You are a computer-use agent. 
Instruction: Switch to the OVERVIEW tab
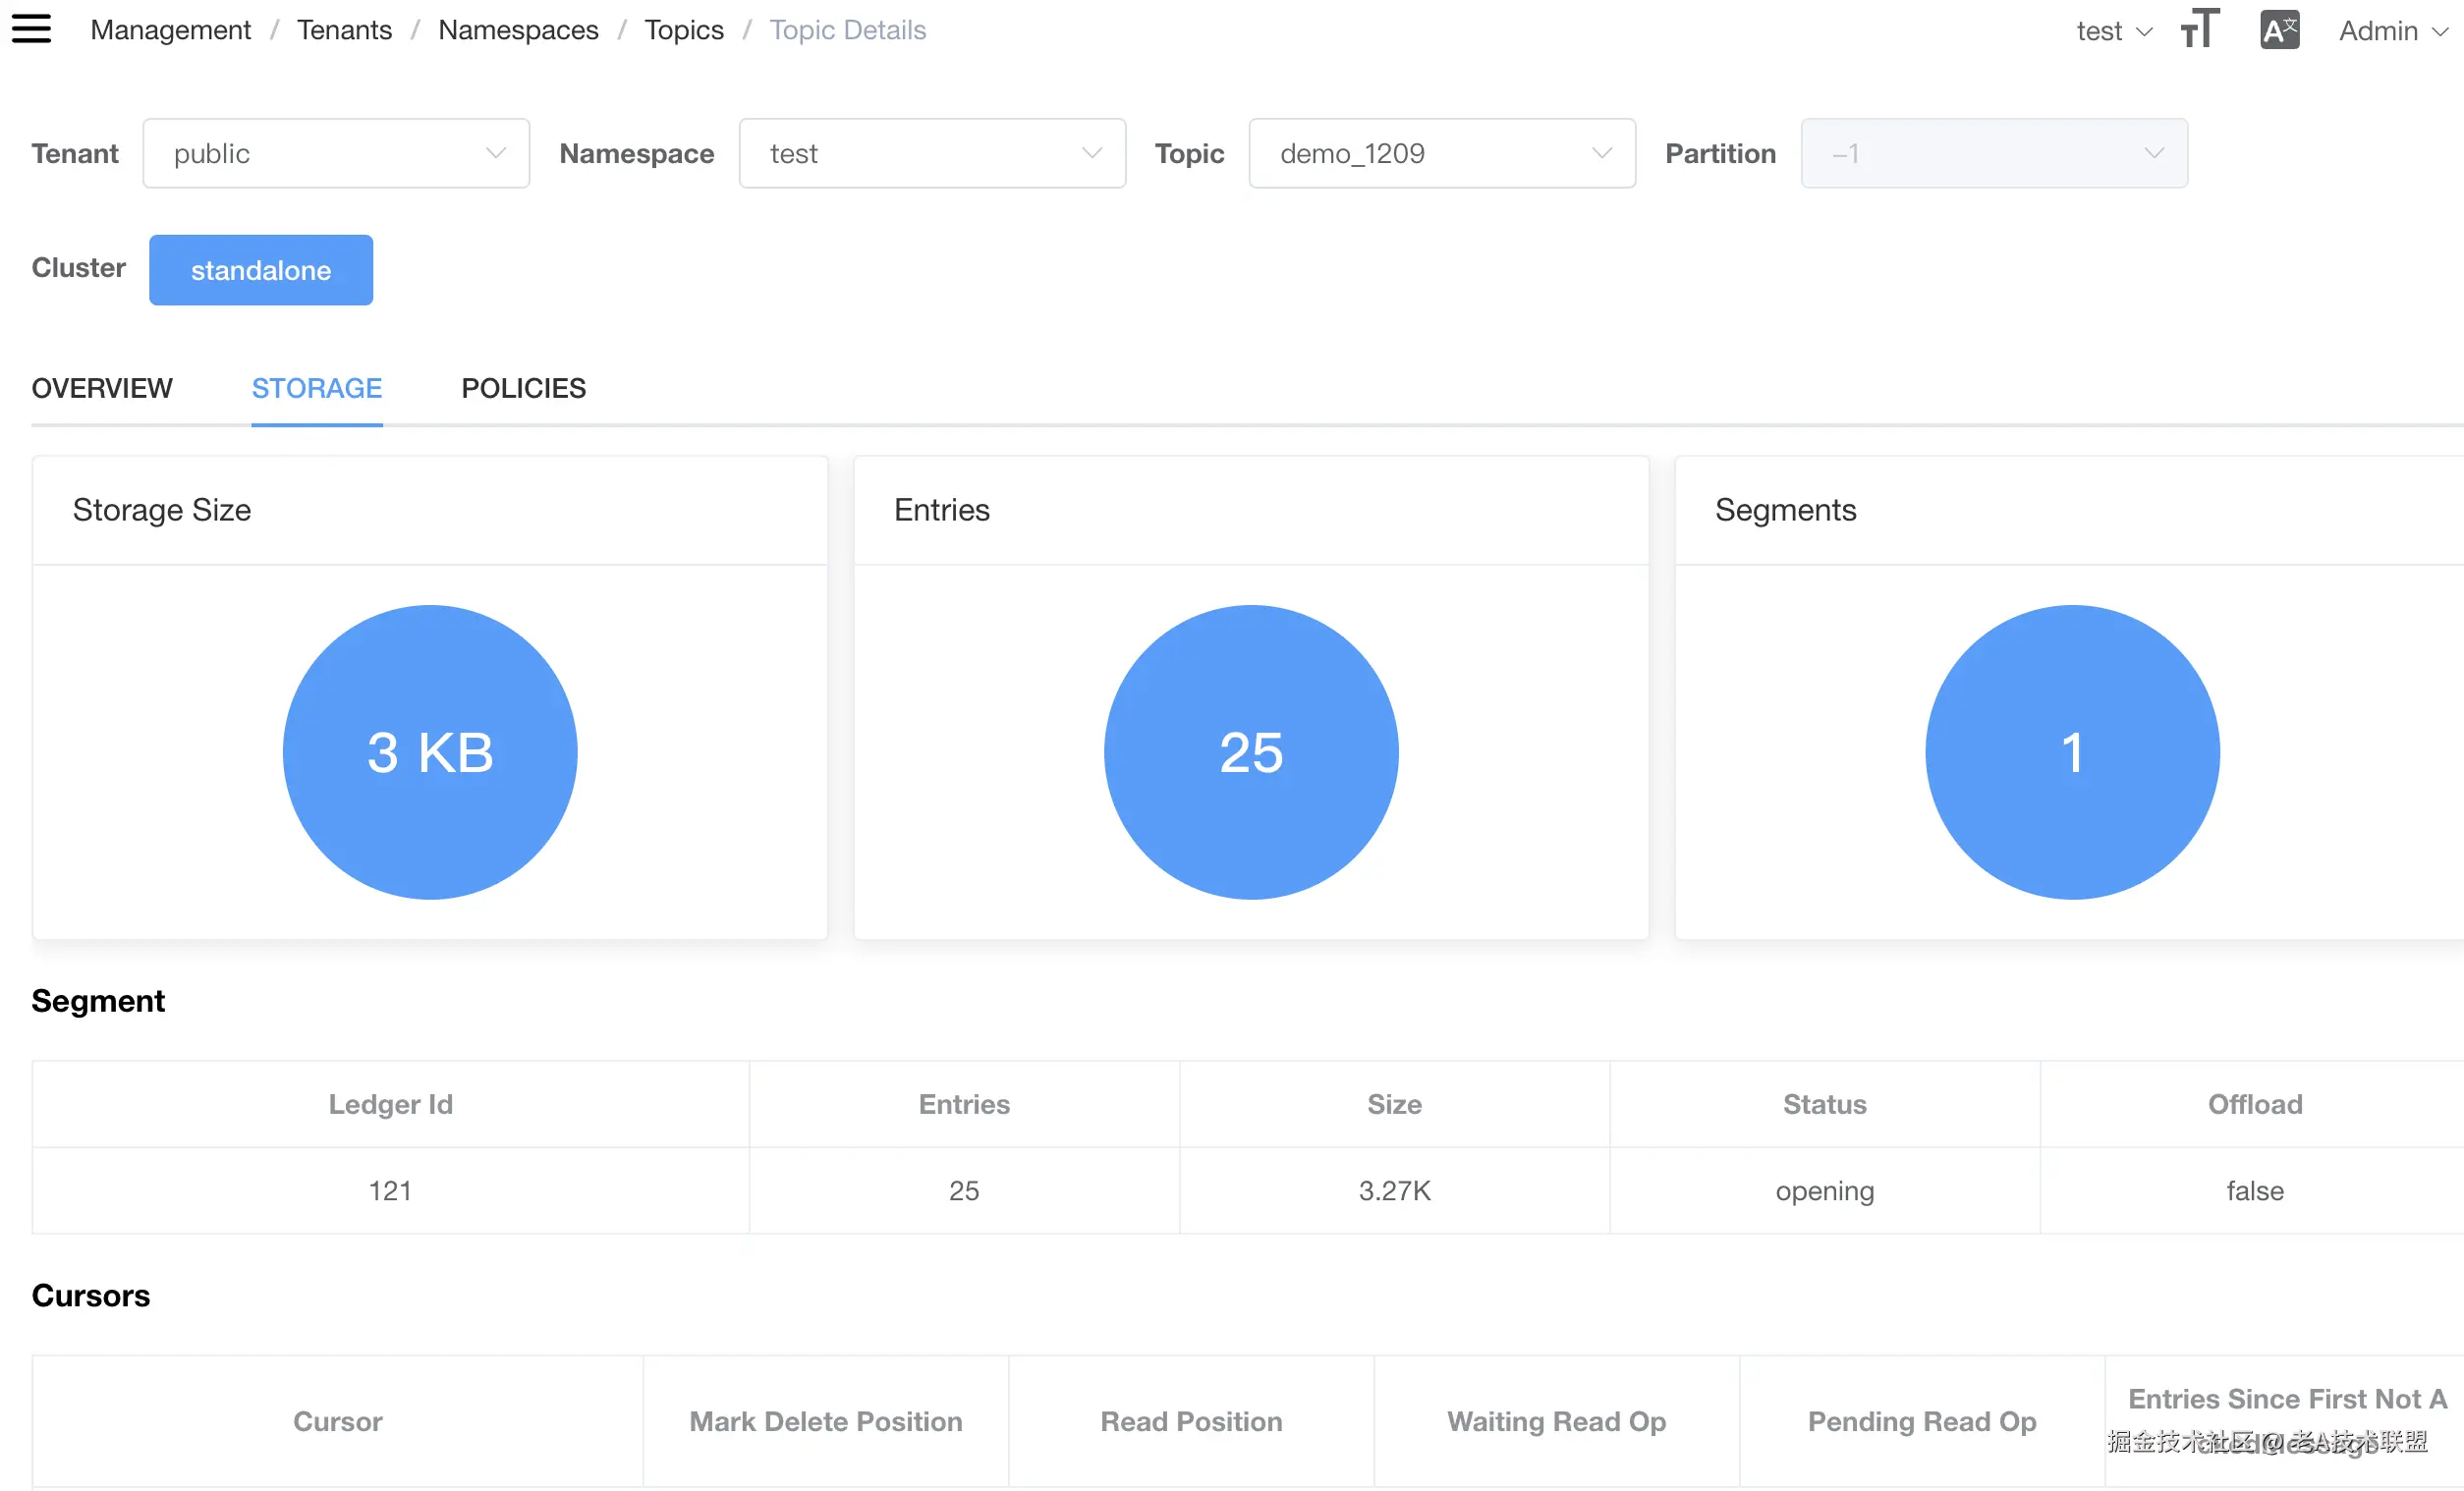pyautogui.click(x=102, y=388)
